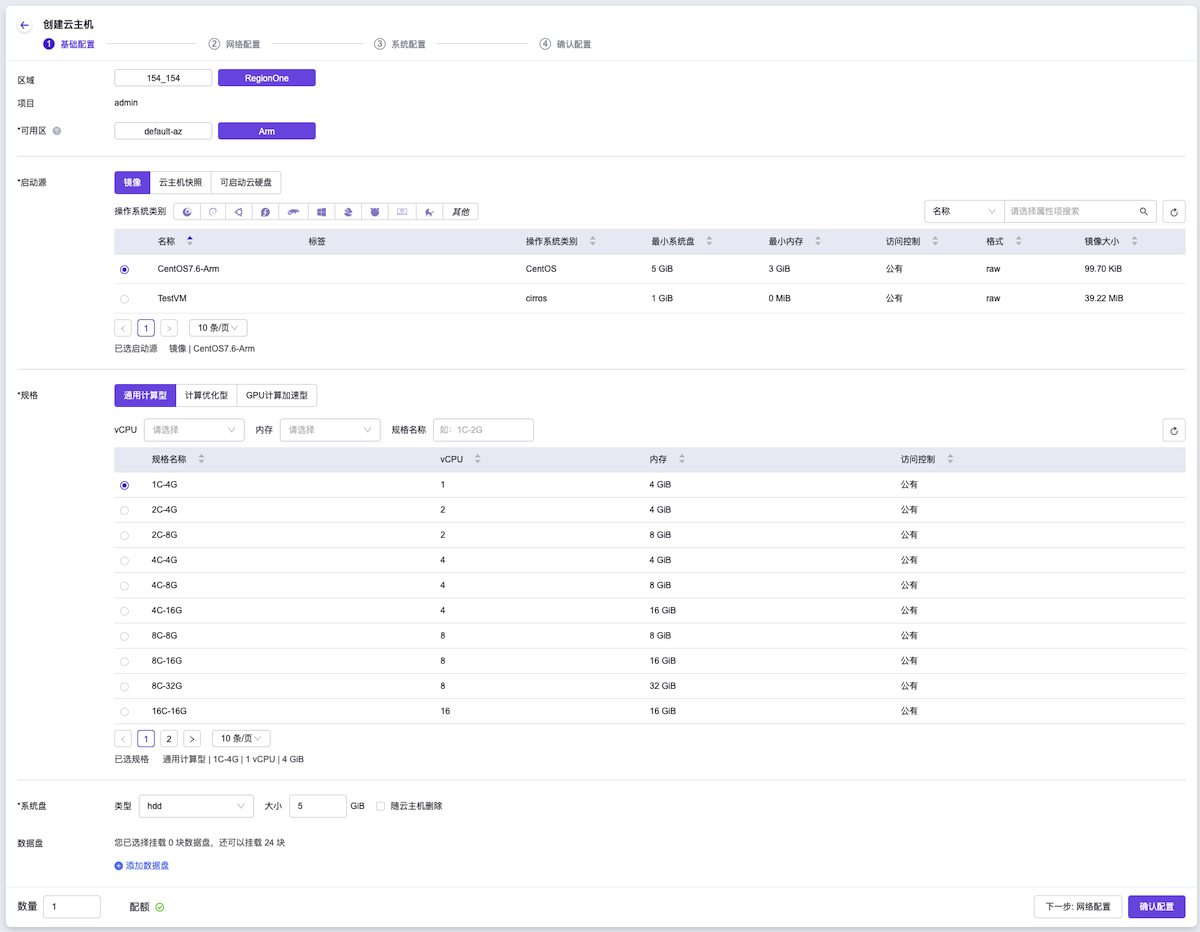Click the 数量 quantity input field

pos(72,907)
